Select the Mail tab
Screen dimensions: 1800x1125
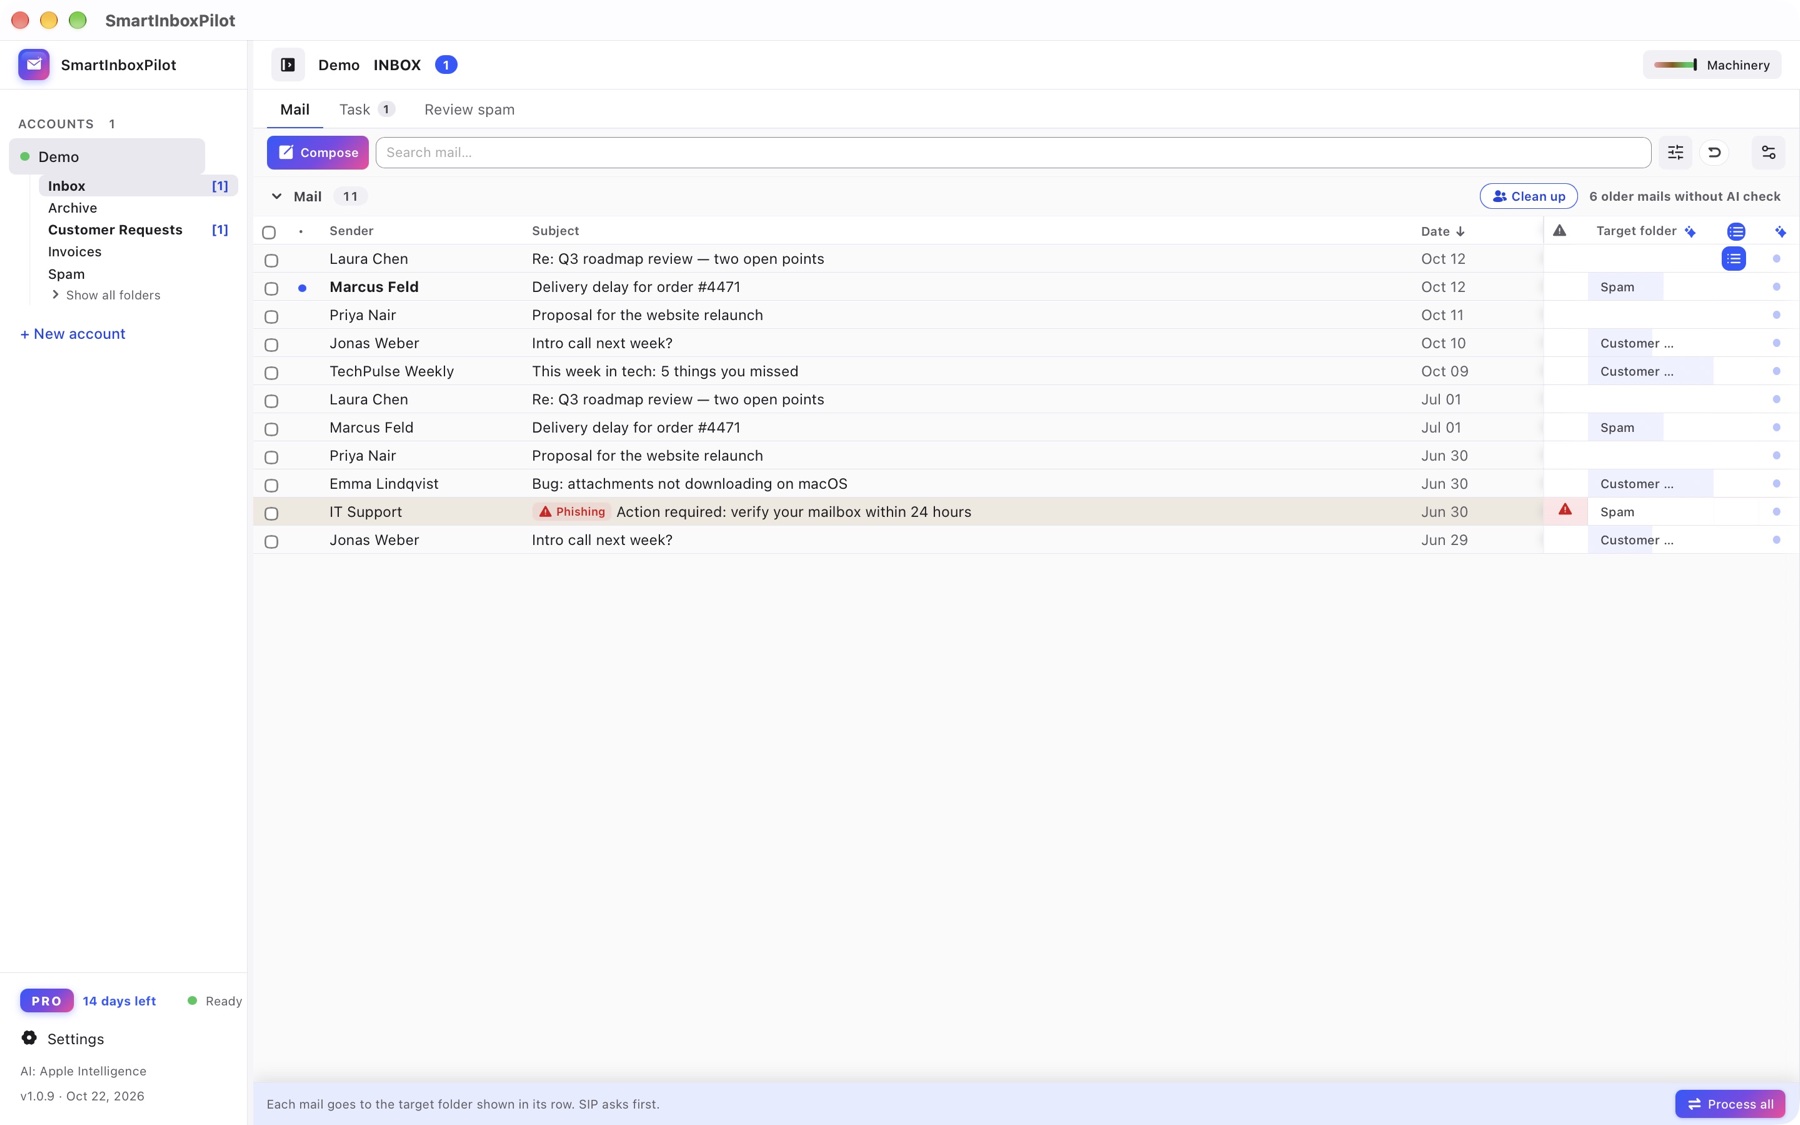tap(294, 109)
